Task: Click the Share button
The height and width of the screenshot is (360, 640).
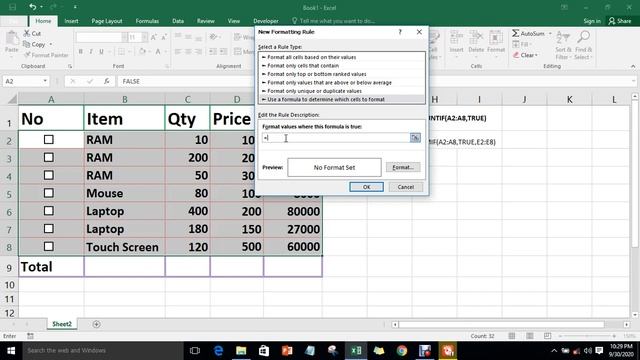Action: click(620, 21)
